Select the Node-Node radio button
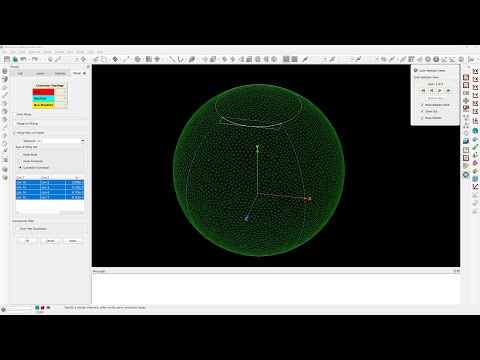The image size is (480, 360). pos(20,155)
